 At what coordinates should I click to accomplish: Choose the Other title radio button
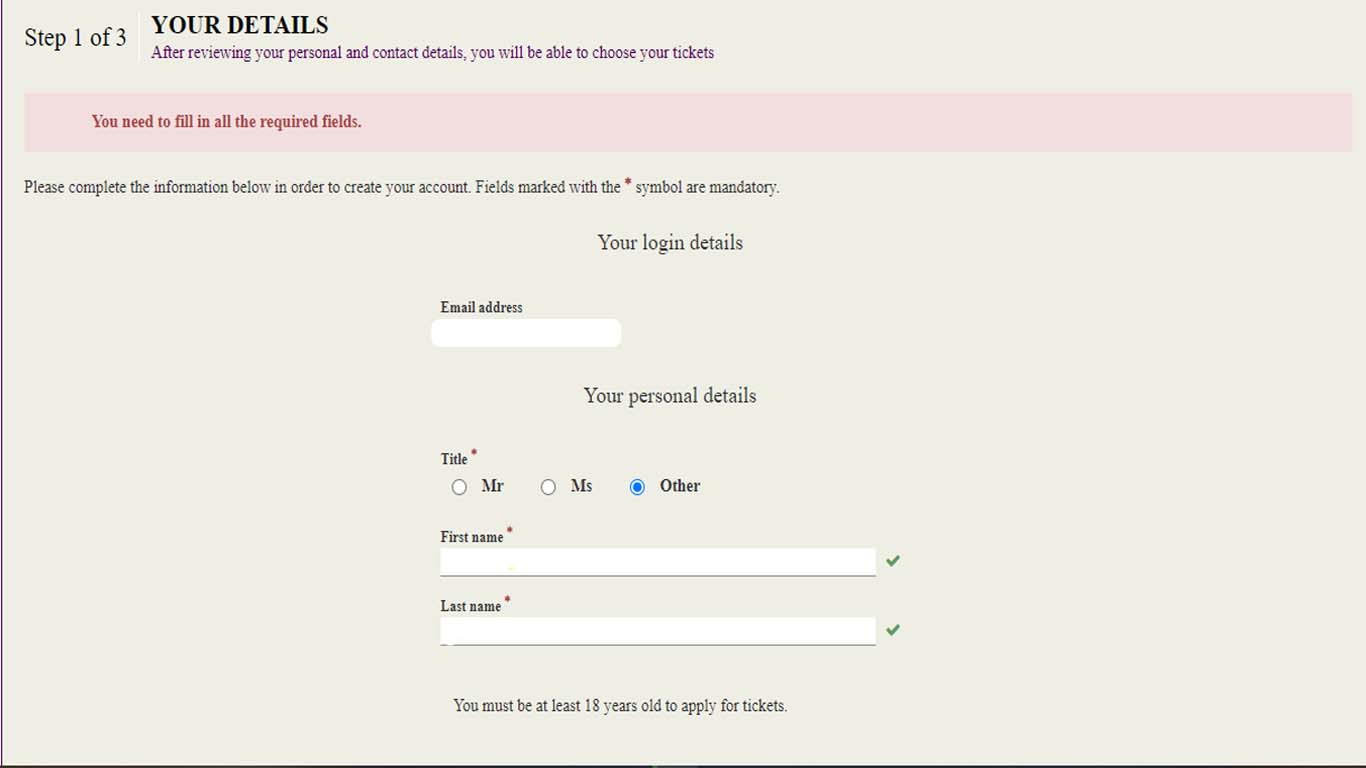638,487
